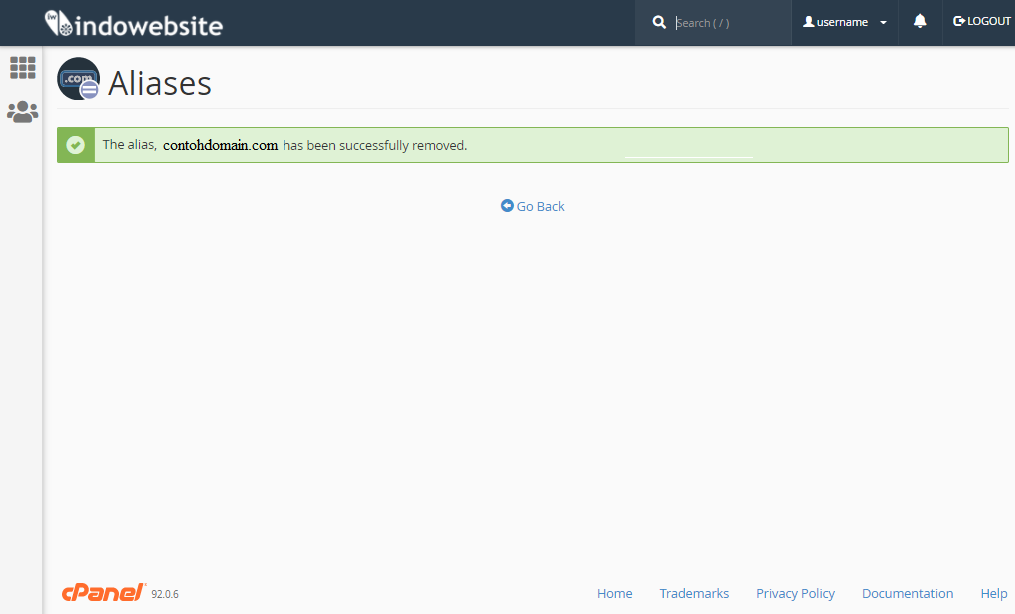
Task: Follow the Go Back link text
Action: pos(540,206)
